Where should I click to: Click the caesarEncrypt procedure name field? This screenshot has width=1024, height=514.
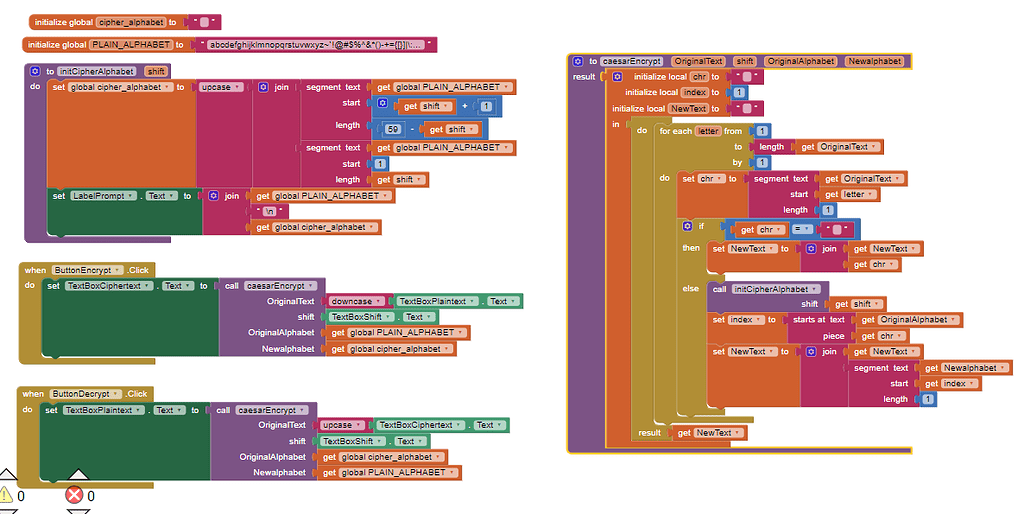[x=631, y=61]
